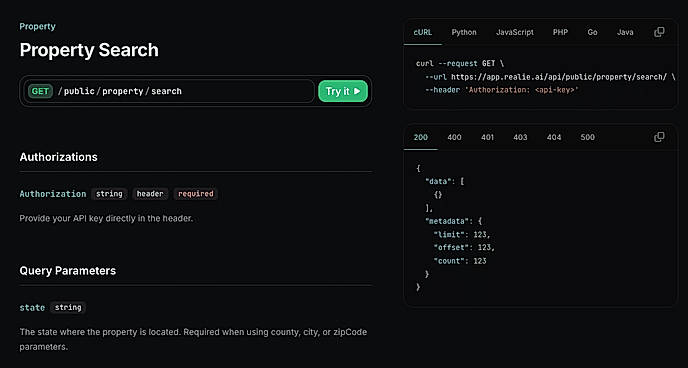Click the Property Search page title
Viewport: 688px width, 368px height.
pyautogui.click(x=89, y=50)
